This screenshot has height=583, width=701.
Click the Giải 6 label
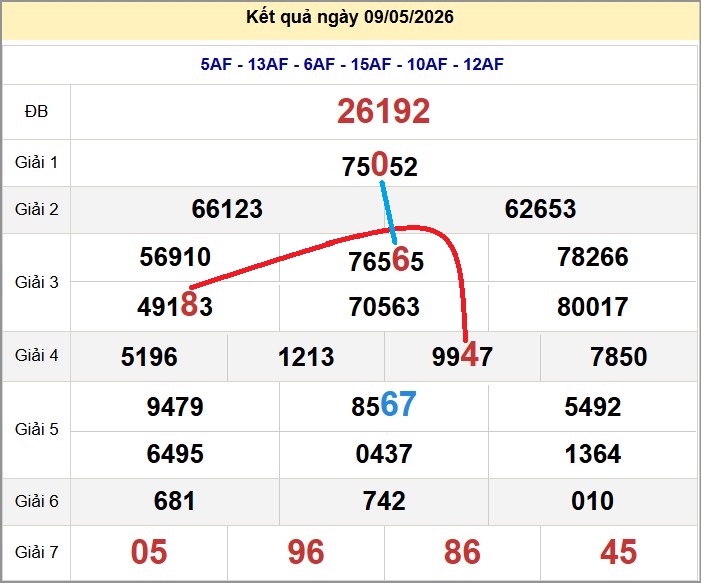pyautogui.click(x=36, y=501)
